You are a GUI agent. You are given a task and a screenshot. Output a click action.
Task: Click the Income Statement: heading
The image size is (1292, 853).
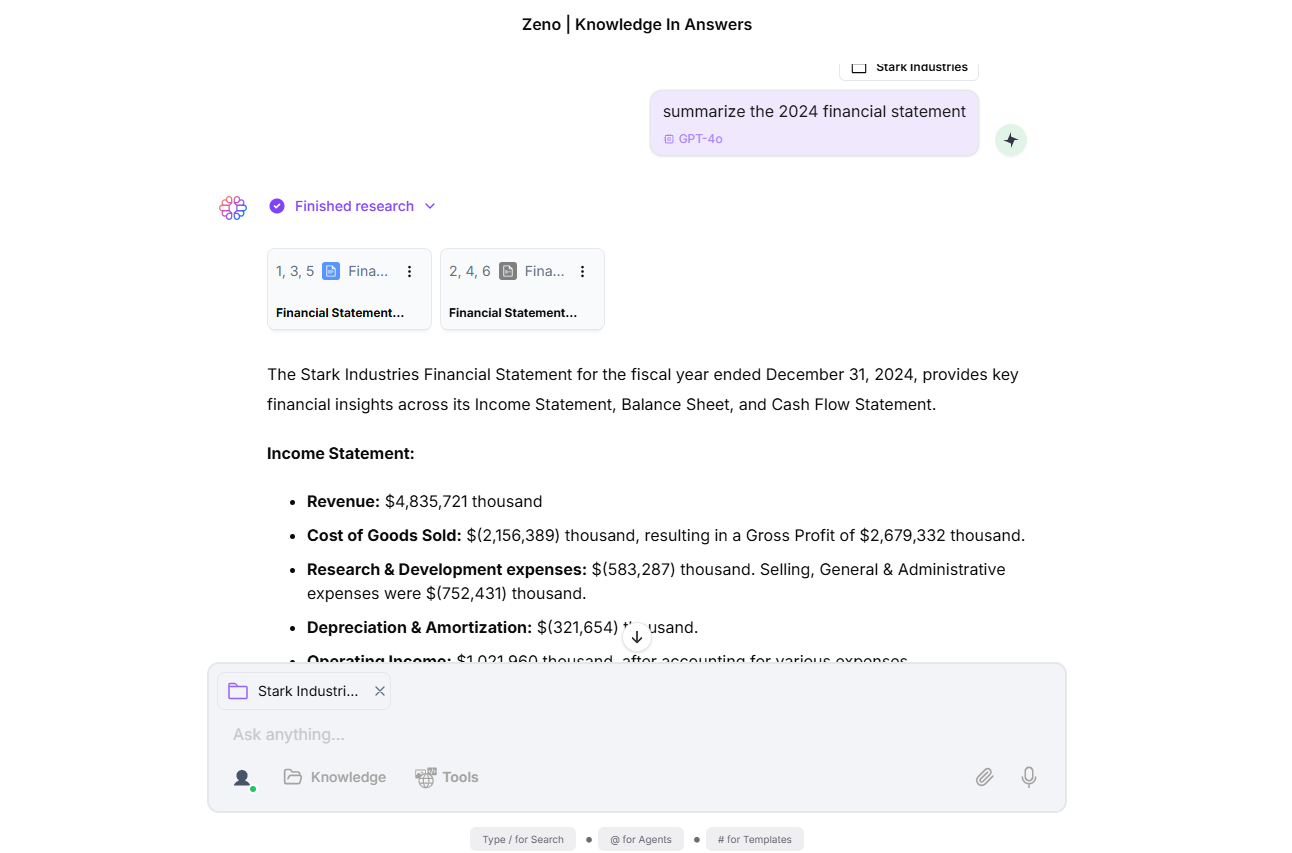(x=341, y=454)
